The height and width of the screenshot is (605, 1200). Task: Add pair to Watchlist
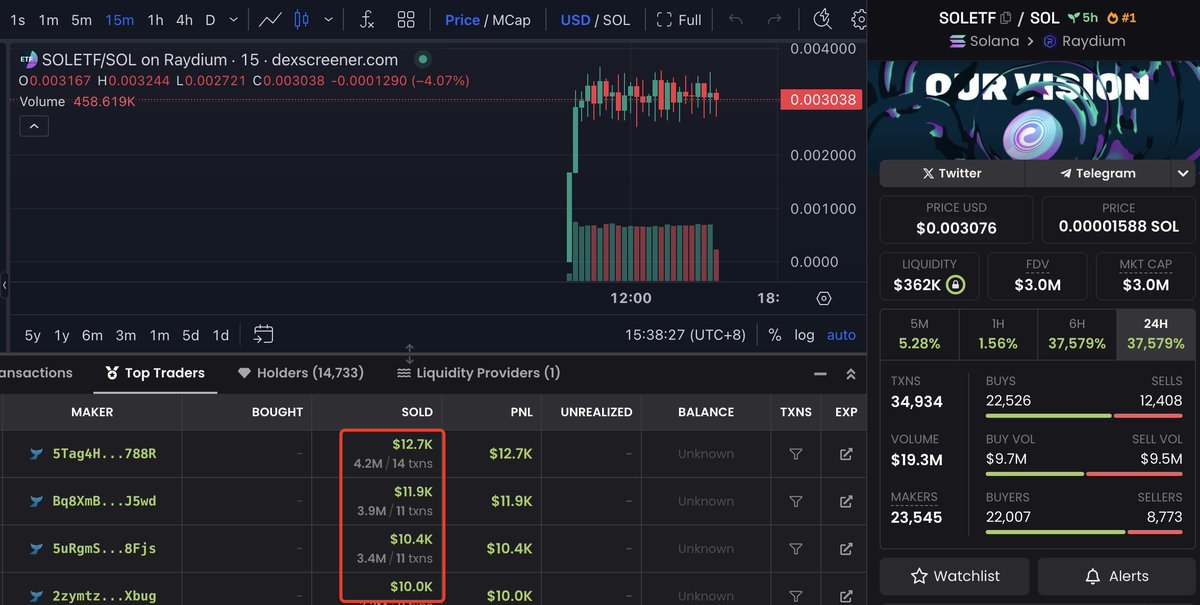(955, 576)
